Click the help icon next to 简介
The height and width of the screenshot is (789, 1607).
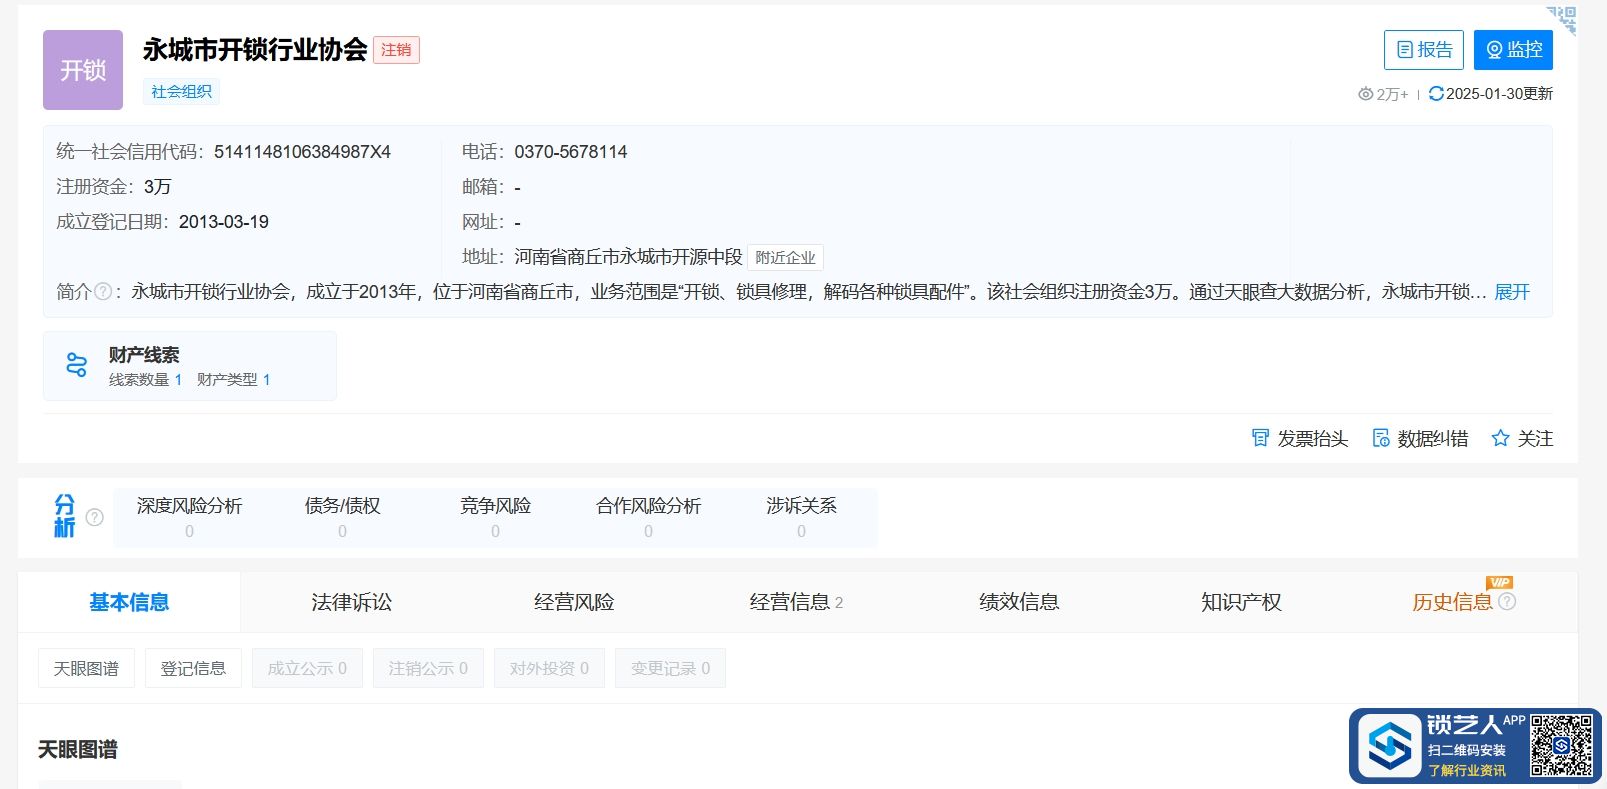pos(102,292)
